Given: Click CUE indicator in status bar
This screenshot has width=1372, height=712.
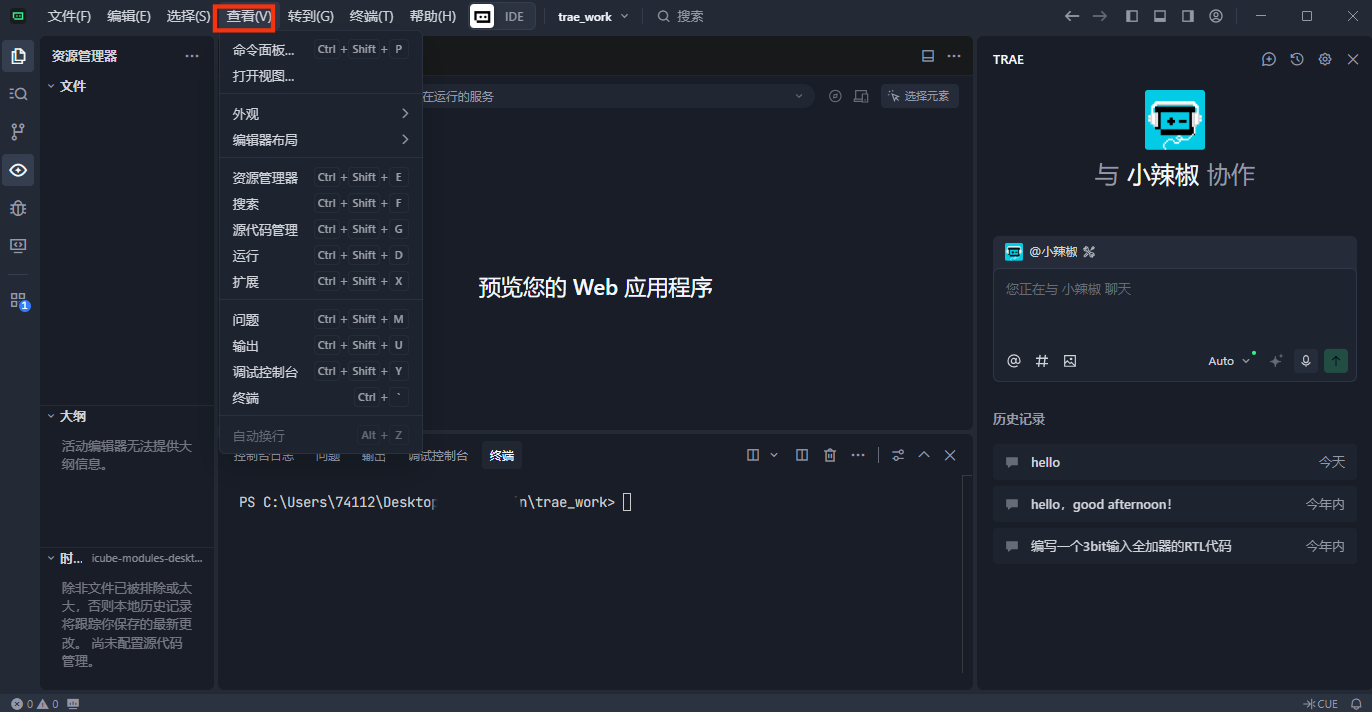Looking at the screenshot, I should [1321, 704].
